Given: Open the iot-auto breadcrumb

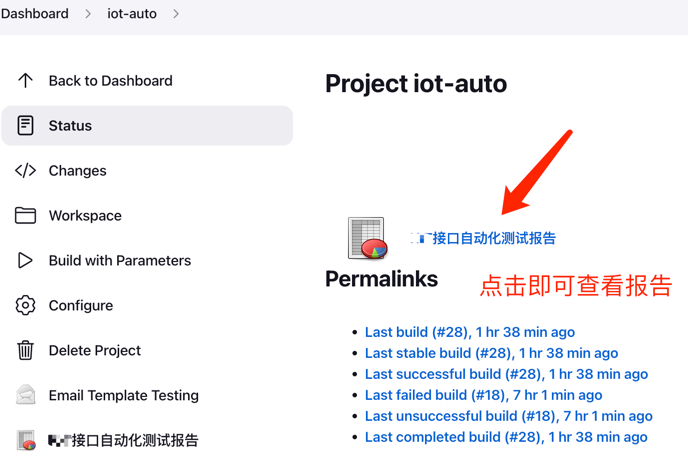Looking at the screenshot, I should pyautogui.click(x=132, y=14).
